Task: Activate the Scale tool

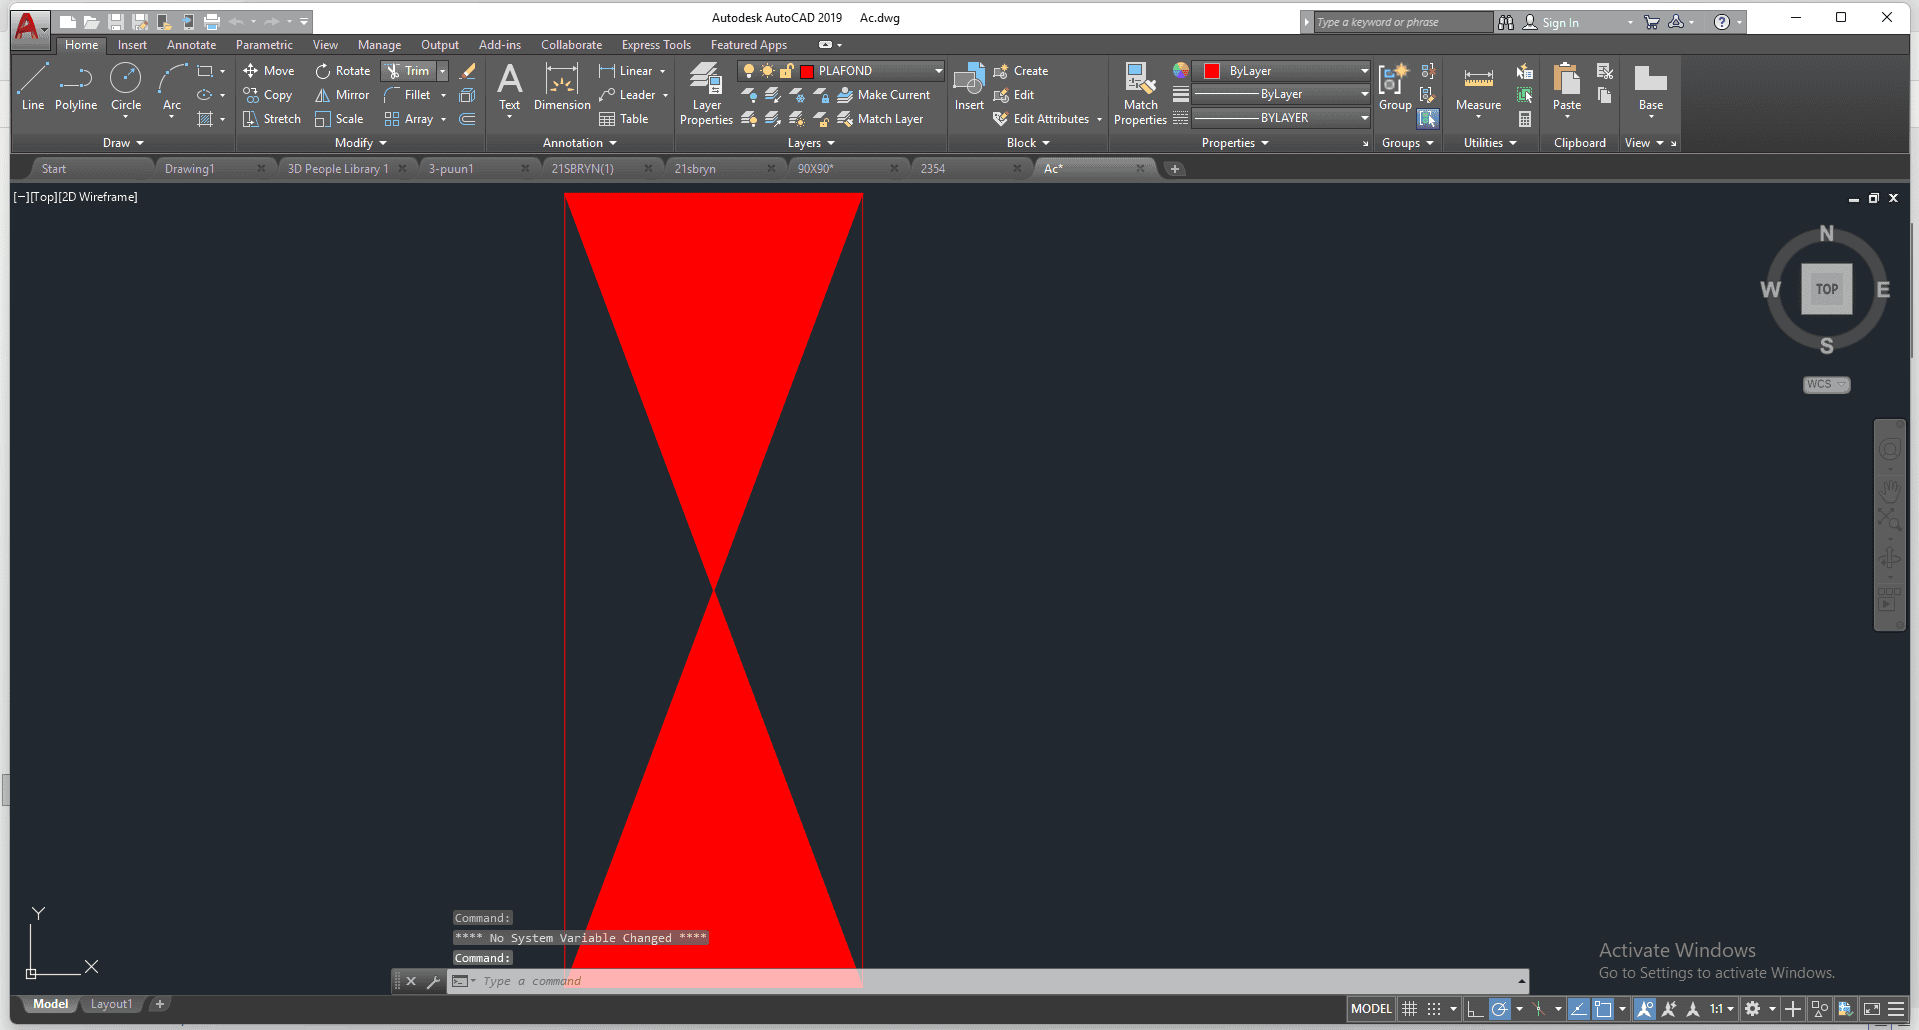Action: pos(339,119)
